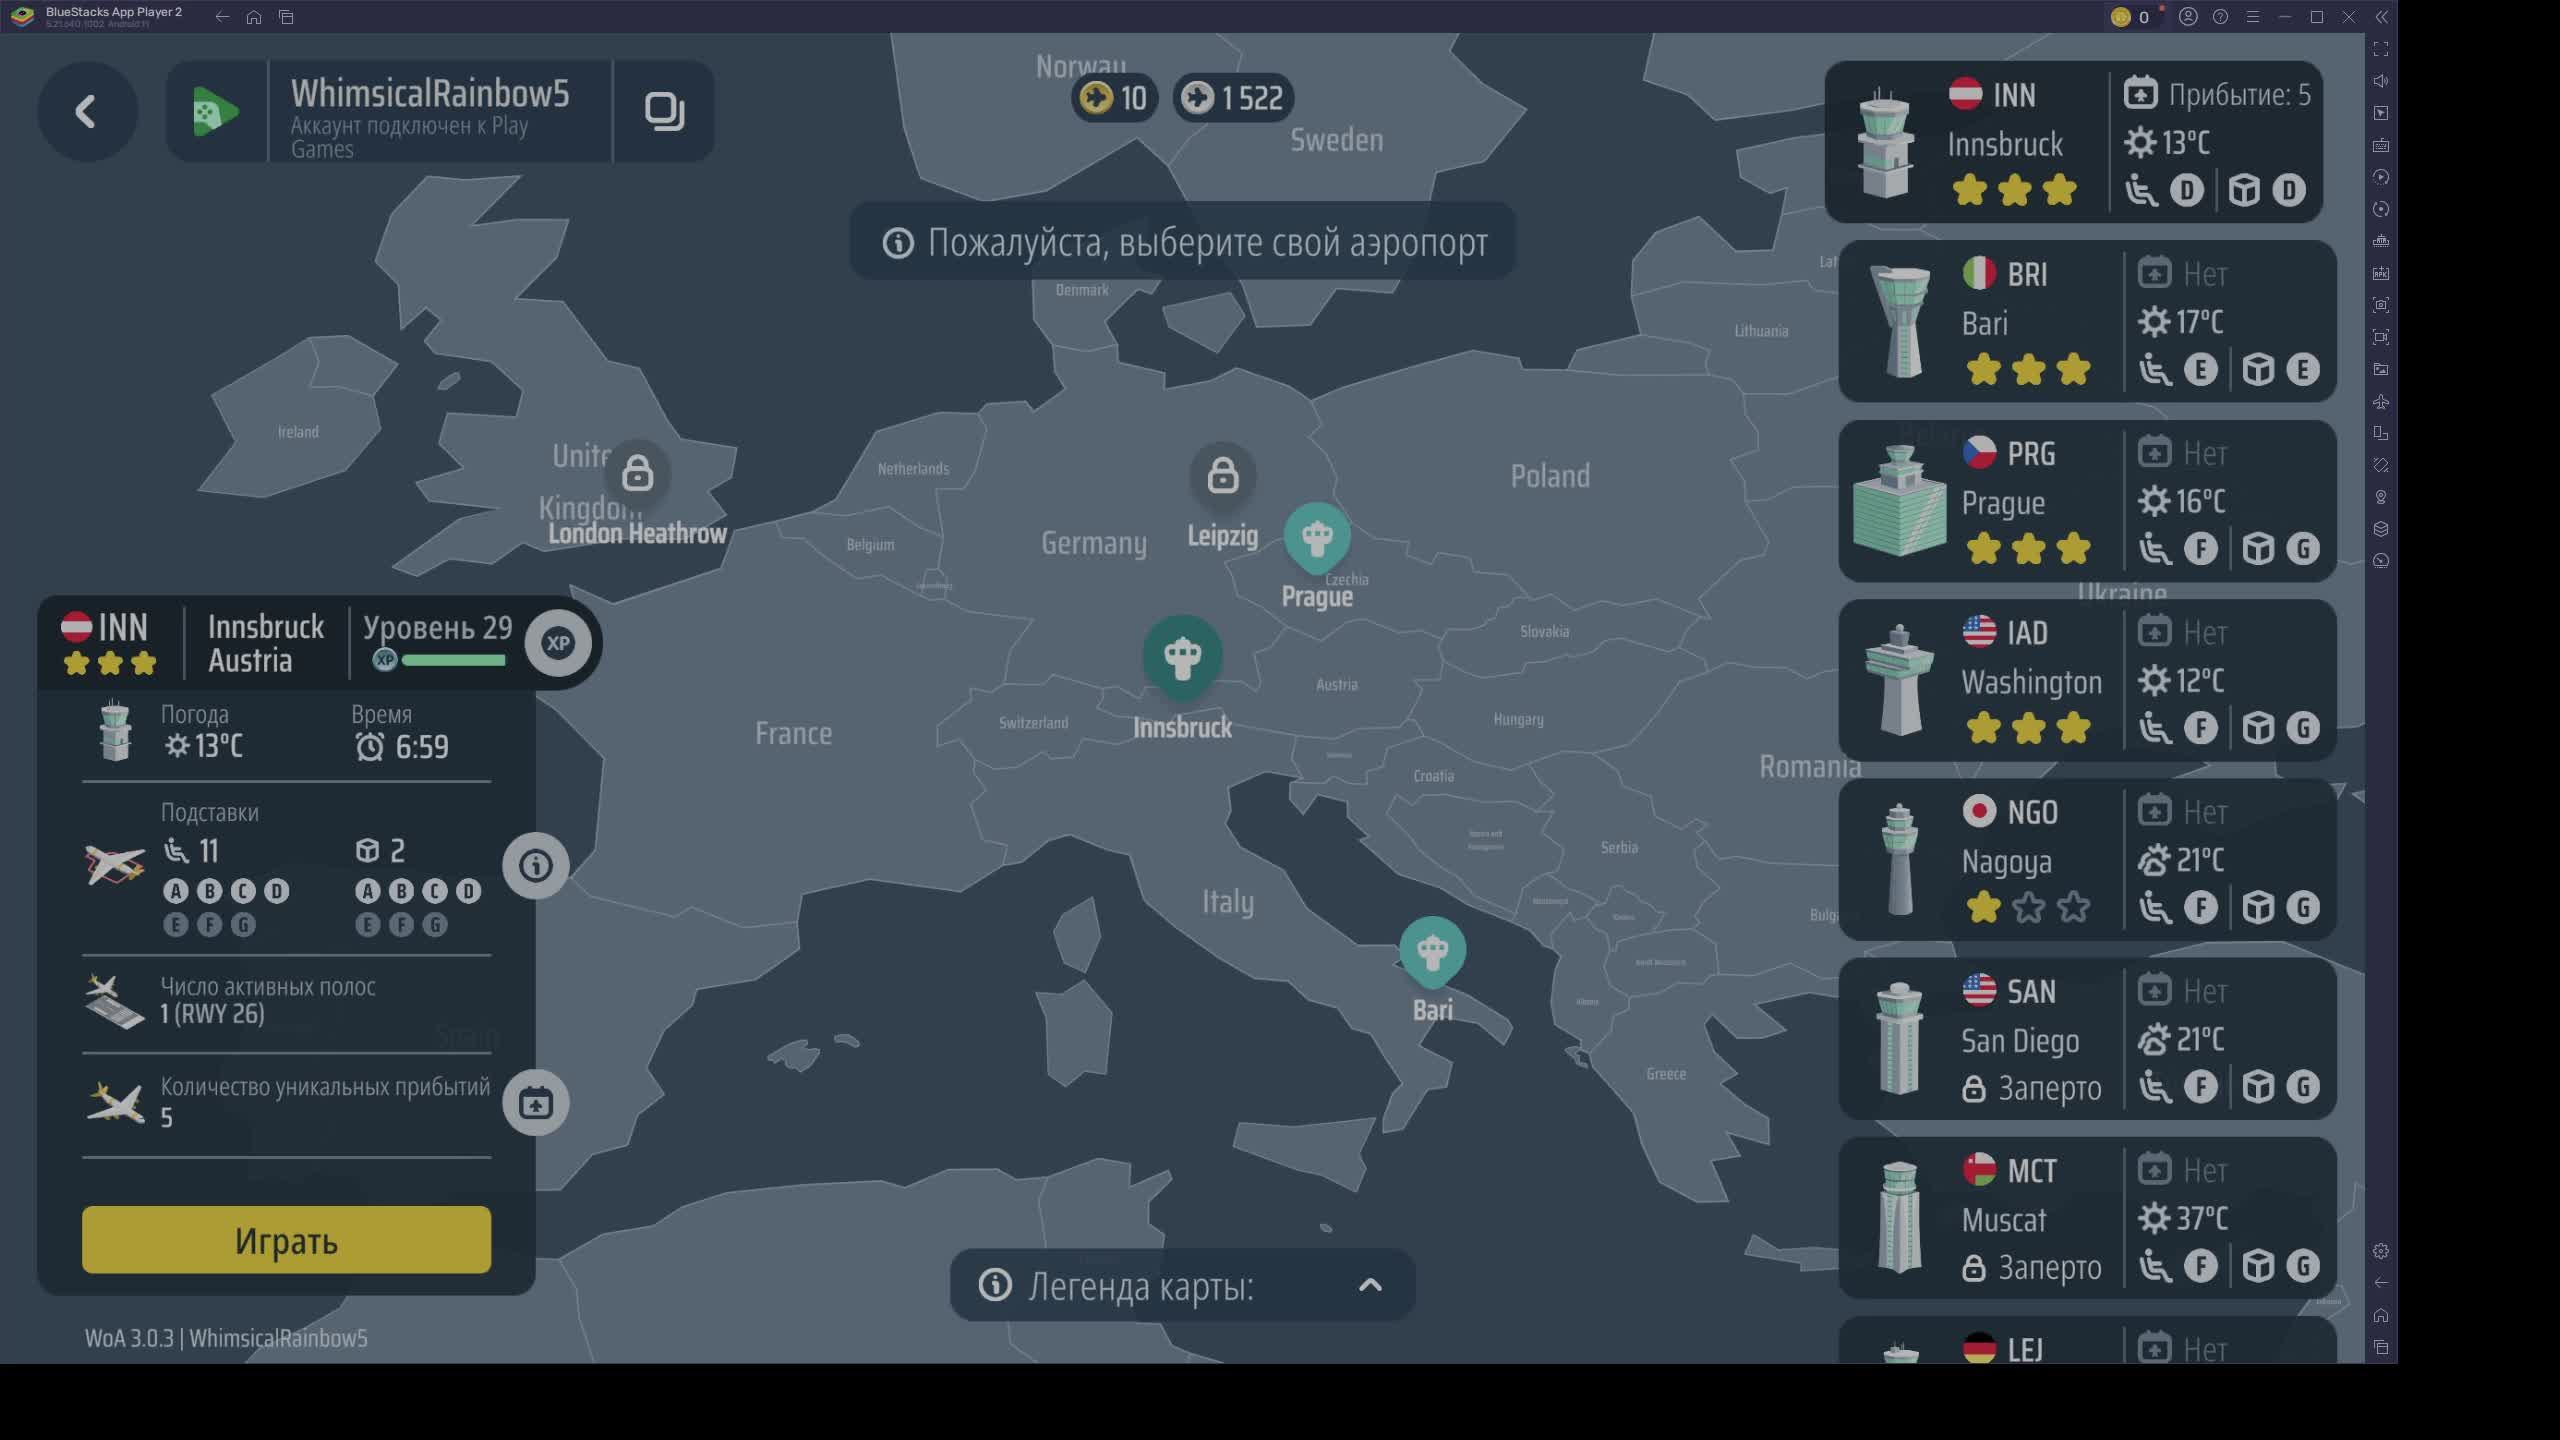Select the Bari tower marker on map
The width and height of the screenshot is (2560, 1440).
pos(1432,951)
